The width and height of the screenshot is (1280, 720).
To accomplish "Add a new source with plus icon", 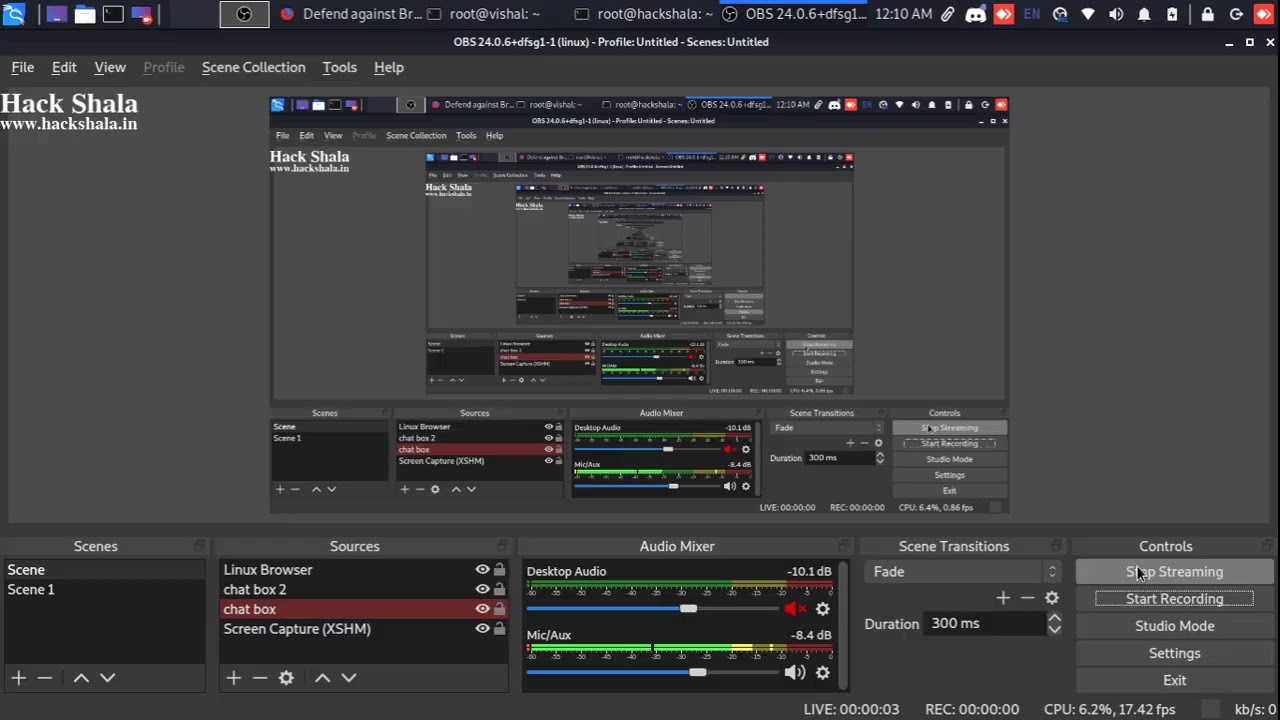I will 233,678.
